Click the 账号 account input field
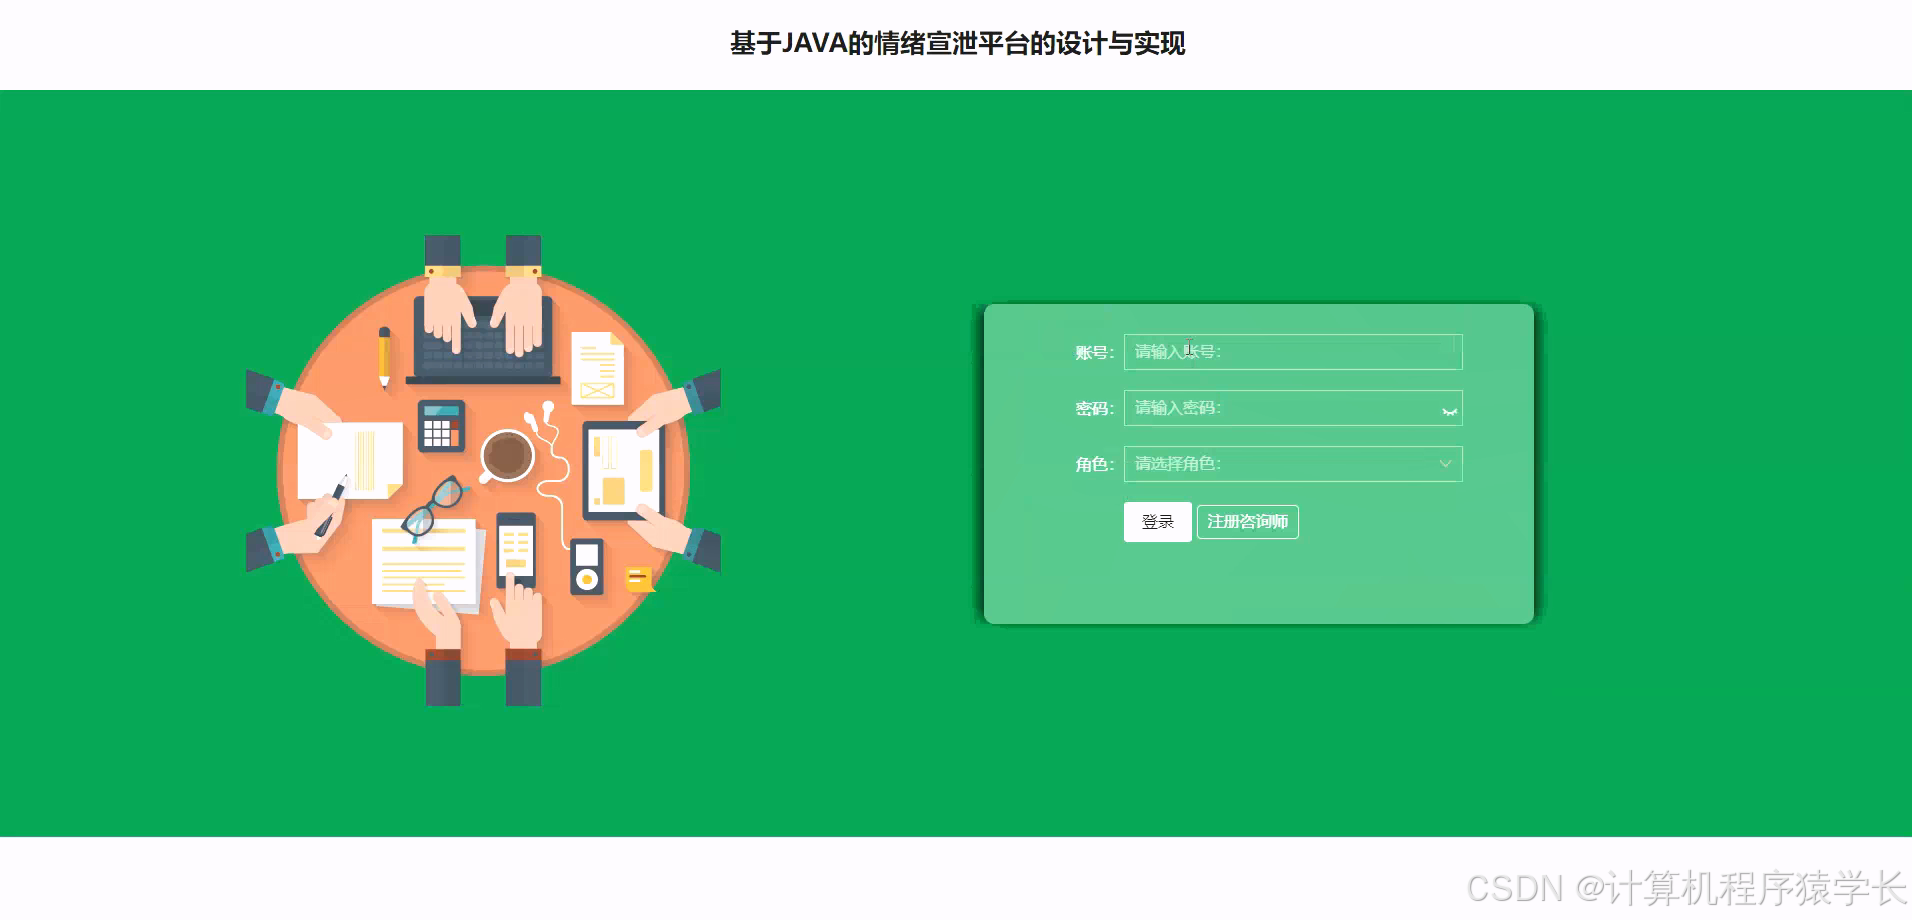1912x920 pixels. click(x=1292, y=352)
